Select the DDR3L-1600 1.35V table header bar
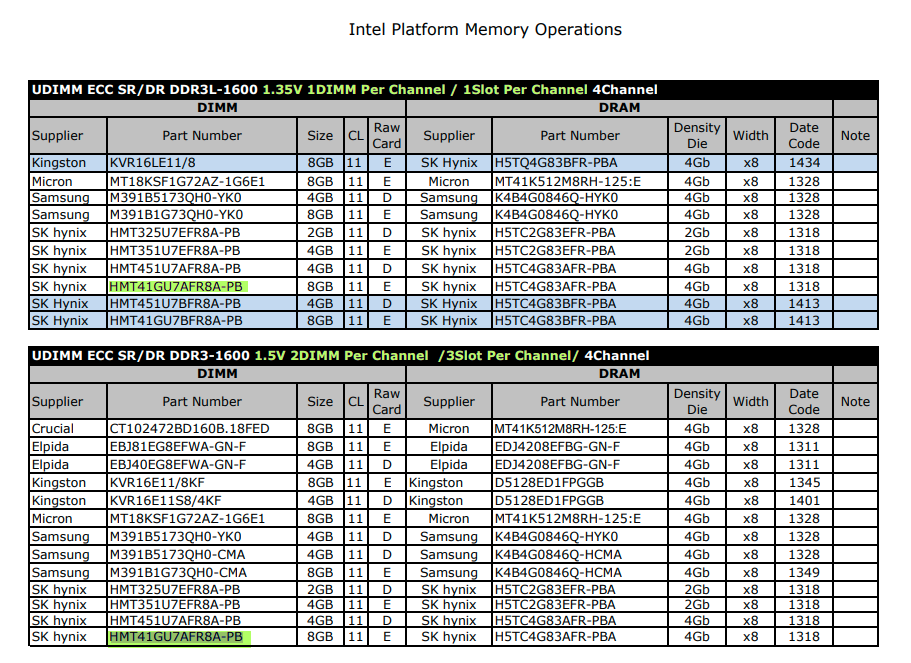The width and height of the screenshot is (911, 663). (453, 89)
